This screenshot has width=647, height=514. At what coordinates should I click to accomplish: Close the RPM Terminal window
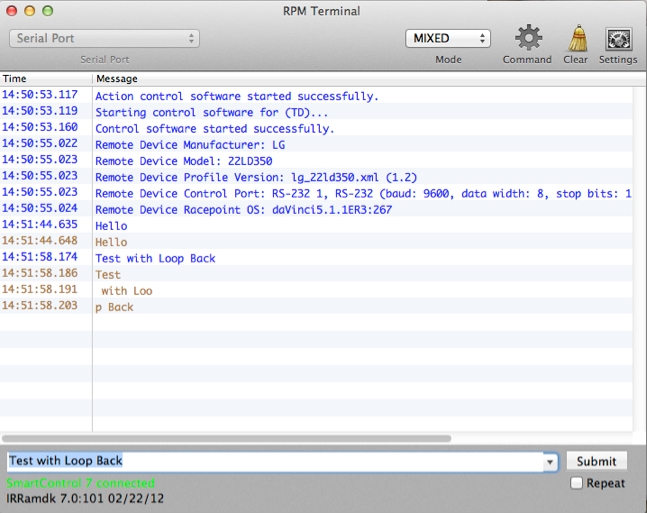click(x=12, y=11)
